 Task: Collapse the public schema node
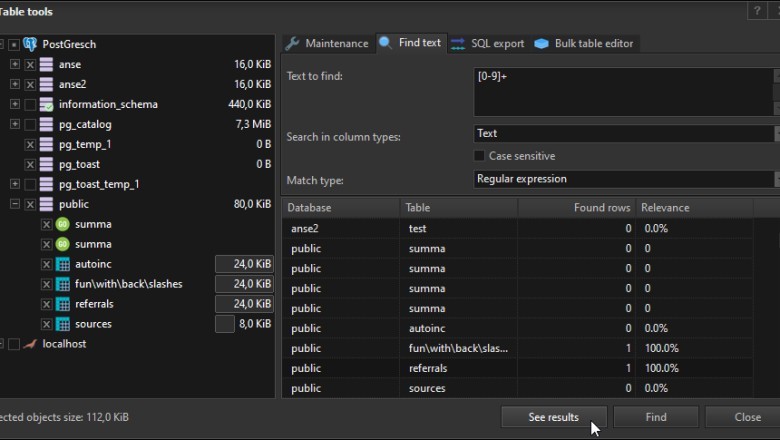click(x=15, y=204)
